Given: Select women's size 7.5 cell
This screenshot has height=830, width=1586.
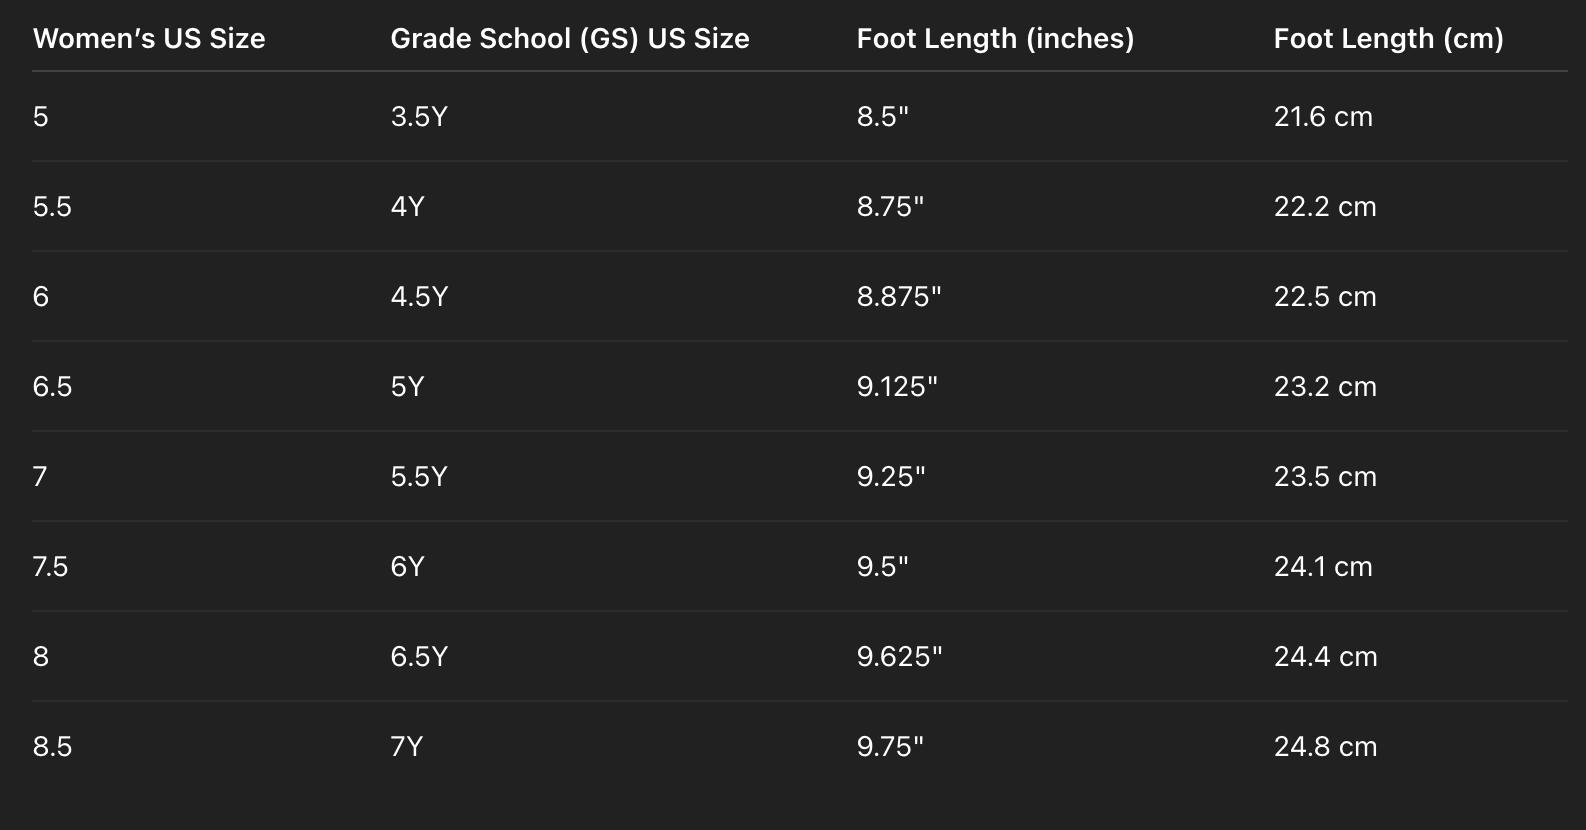Looking at the screenshot, I should coord(50,567).
